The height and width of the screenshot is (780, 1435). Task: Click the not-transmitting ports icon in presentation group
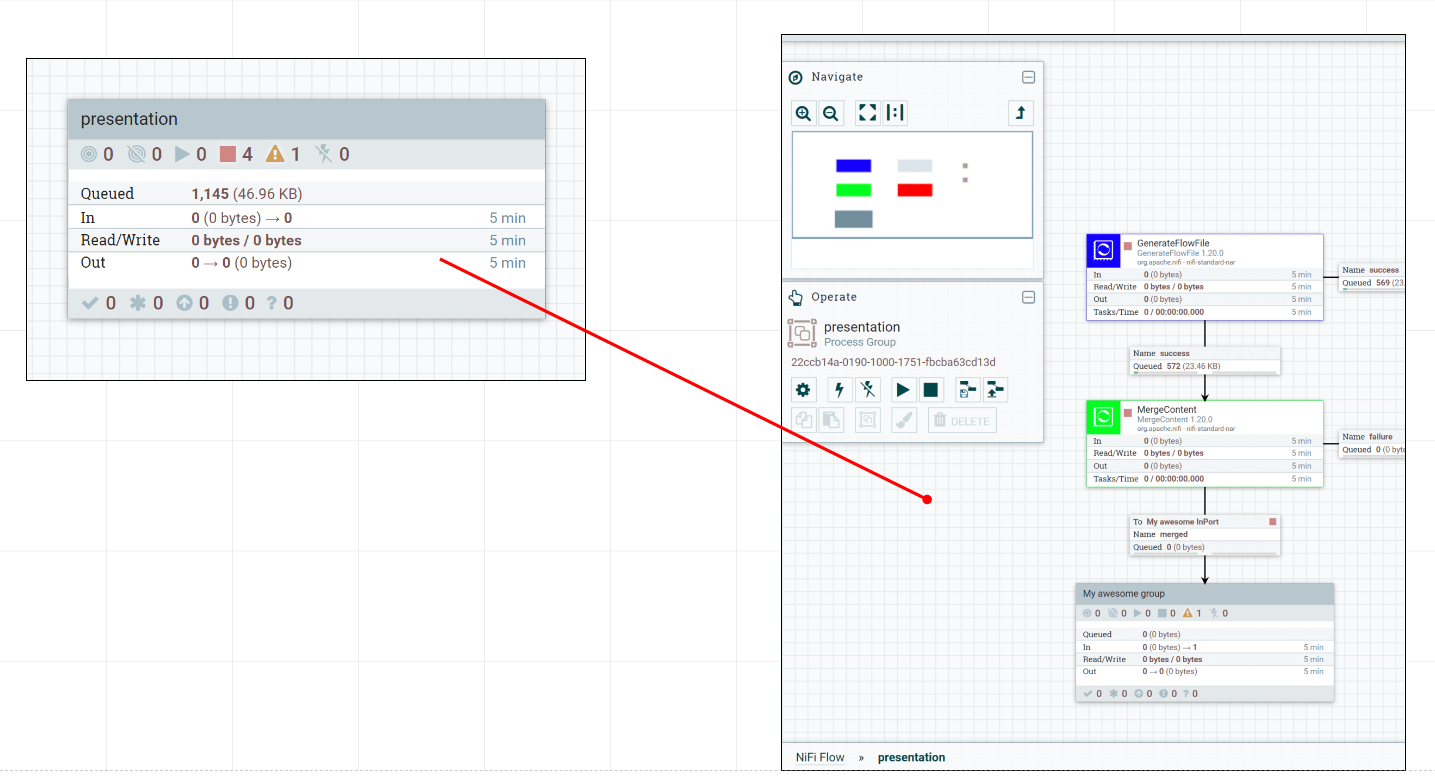point(137,154)
